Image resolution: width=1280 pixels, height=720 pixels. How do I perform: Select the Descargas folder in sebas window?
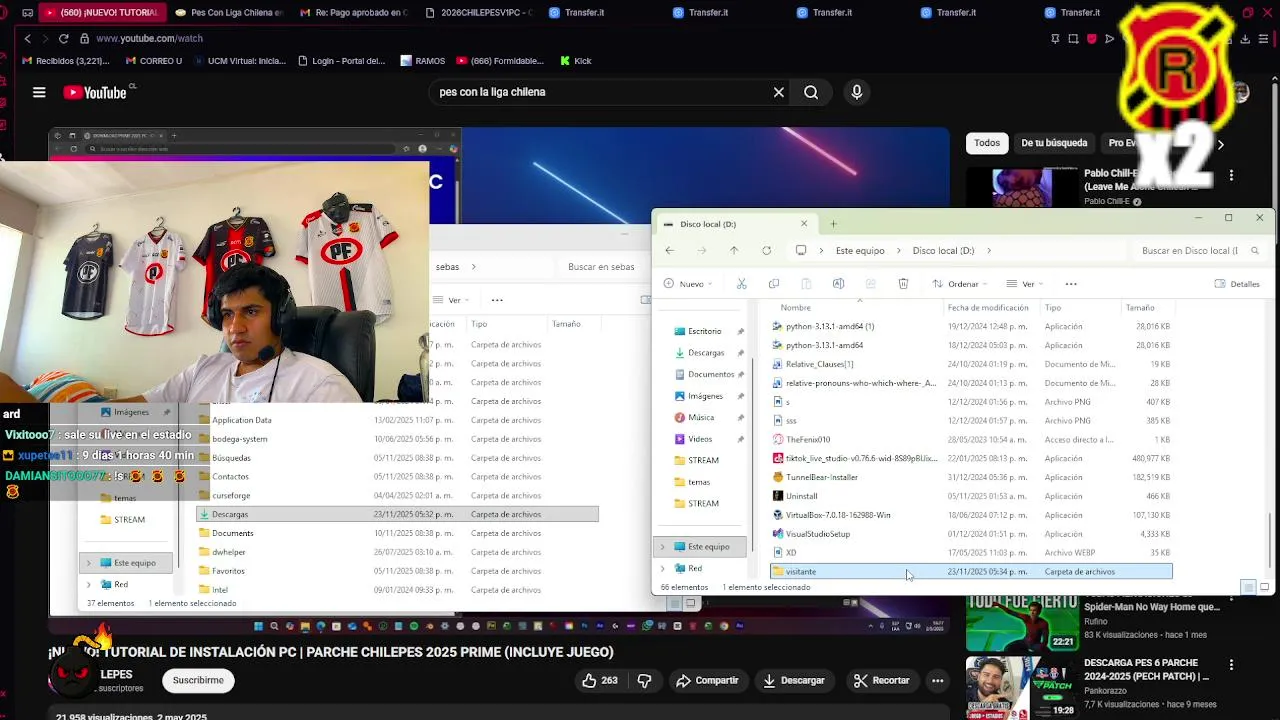coord(397,514)
